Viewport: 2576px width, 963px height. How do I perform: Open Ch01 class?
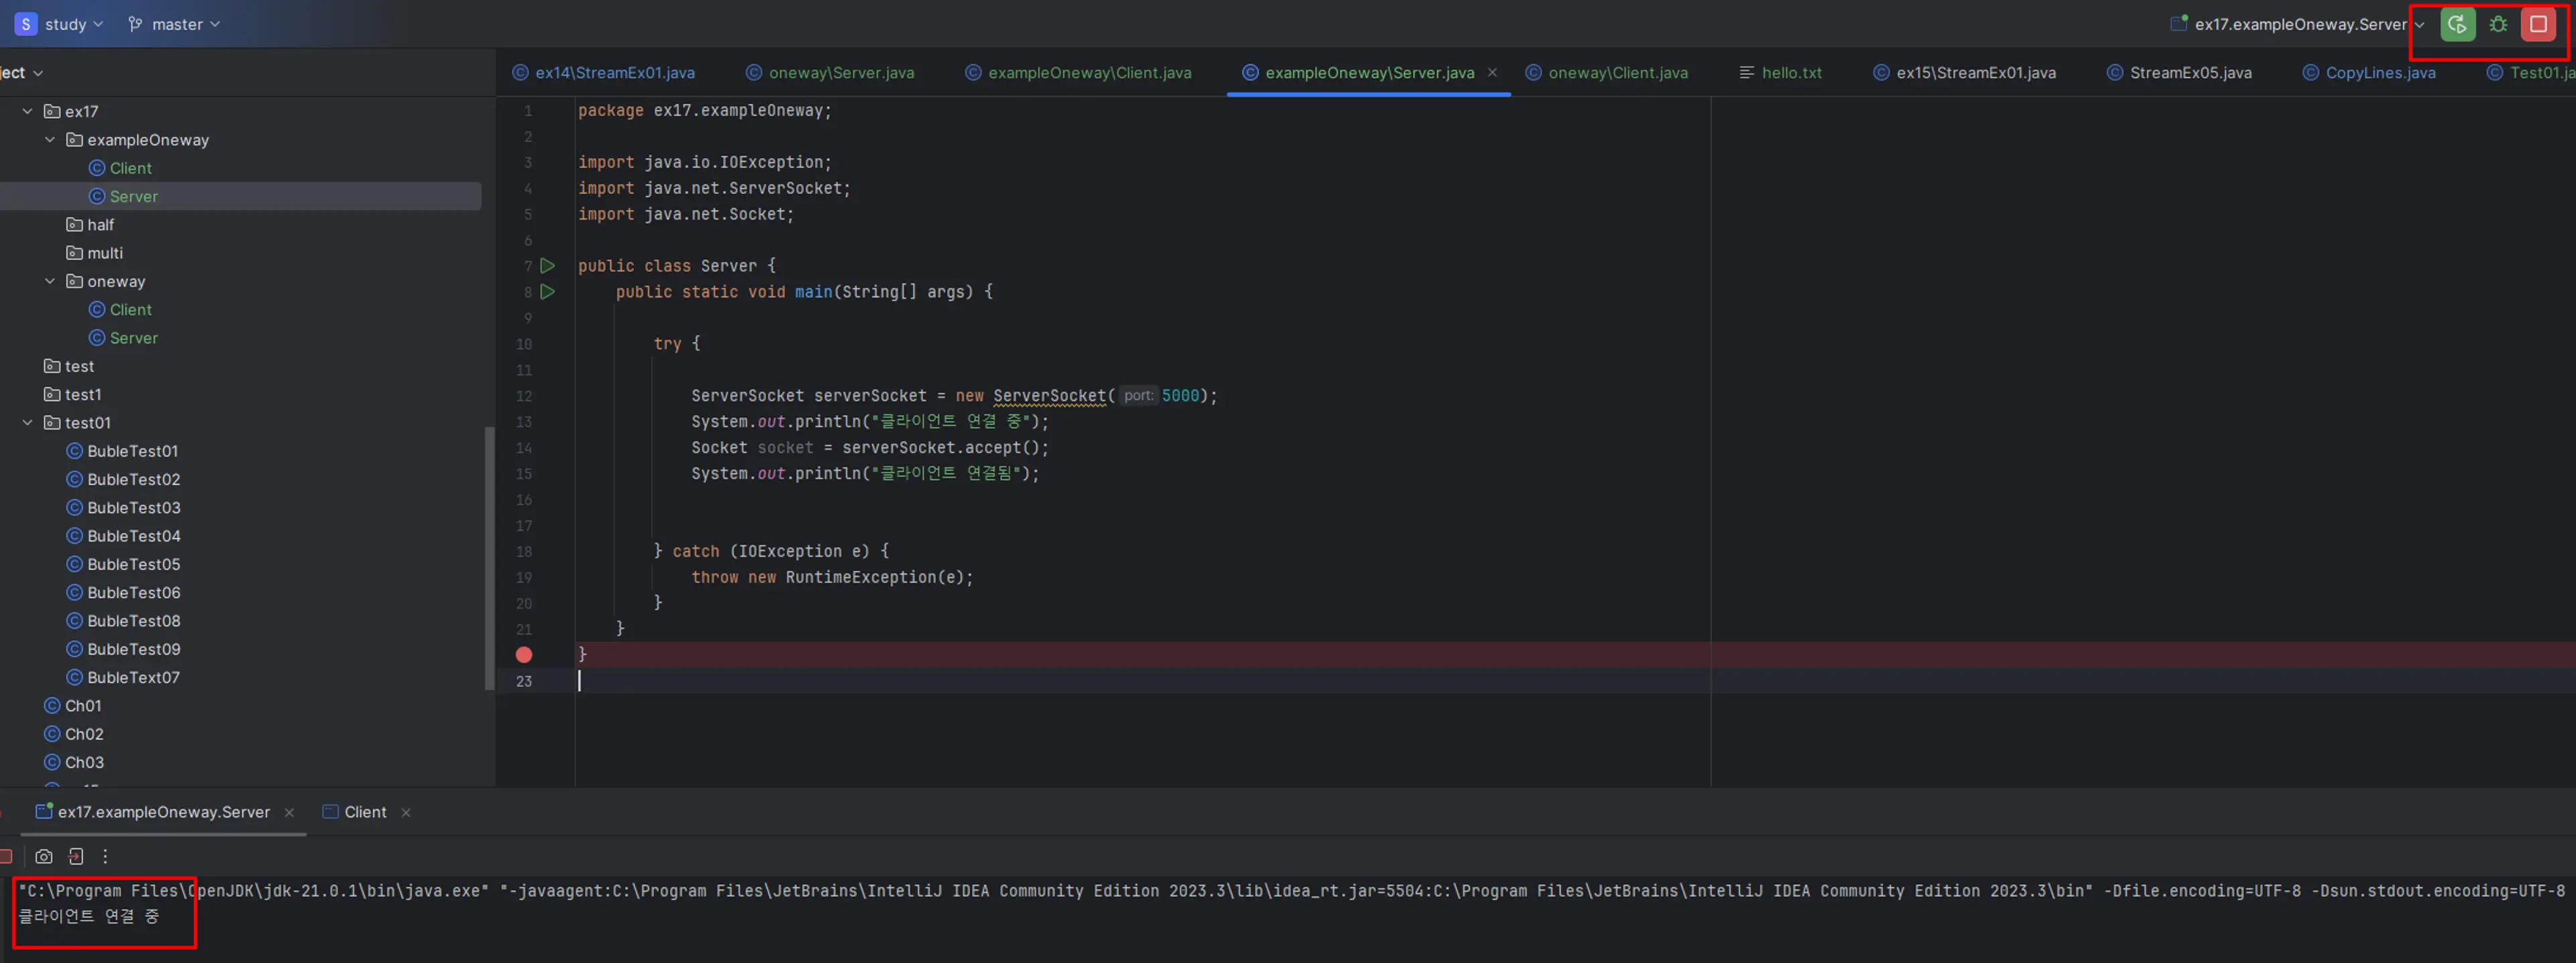coord(73,706)
